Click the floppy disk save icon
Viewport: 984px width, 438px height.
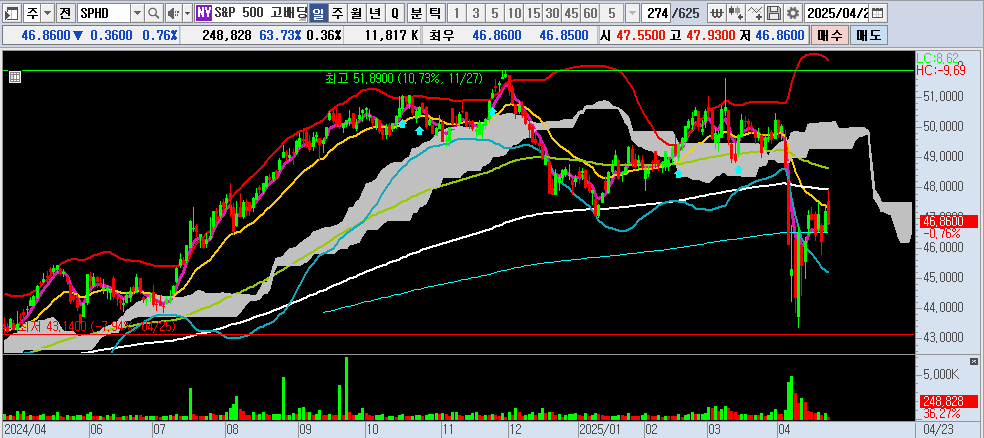[775, 13]
